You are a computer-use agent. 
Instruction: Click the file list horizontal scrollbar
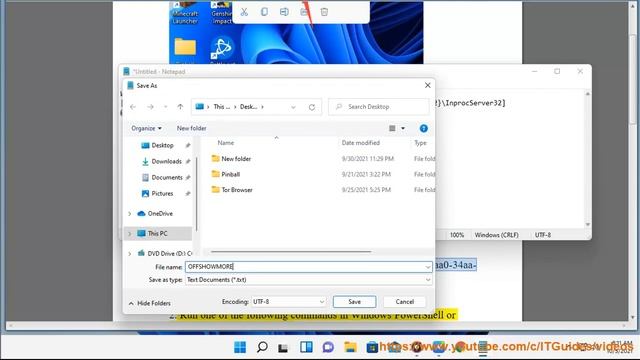click(x=291, y=252)
